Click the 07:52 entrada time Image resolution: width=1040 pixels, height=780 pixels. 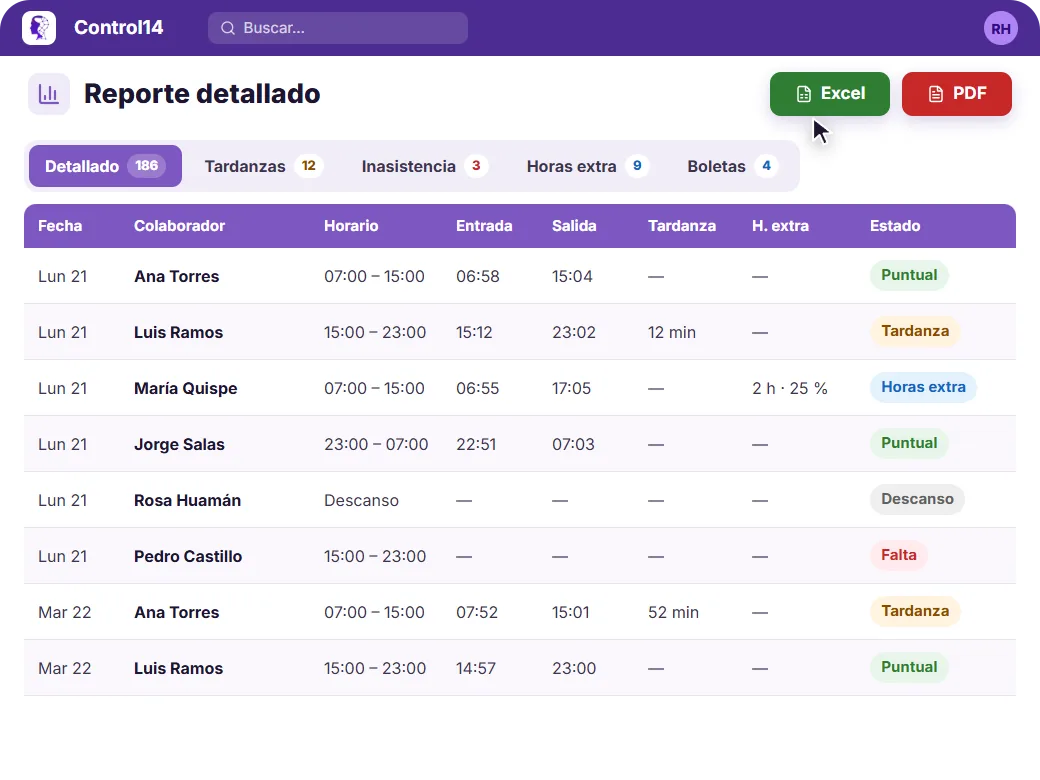[476, 612]
